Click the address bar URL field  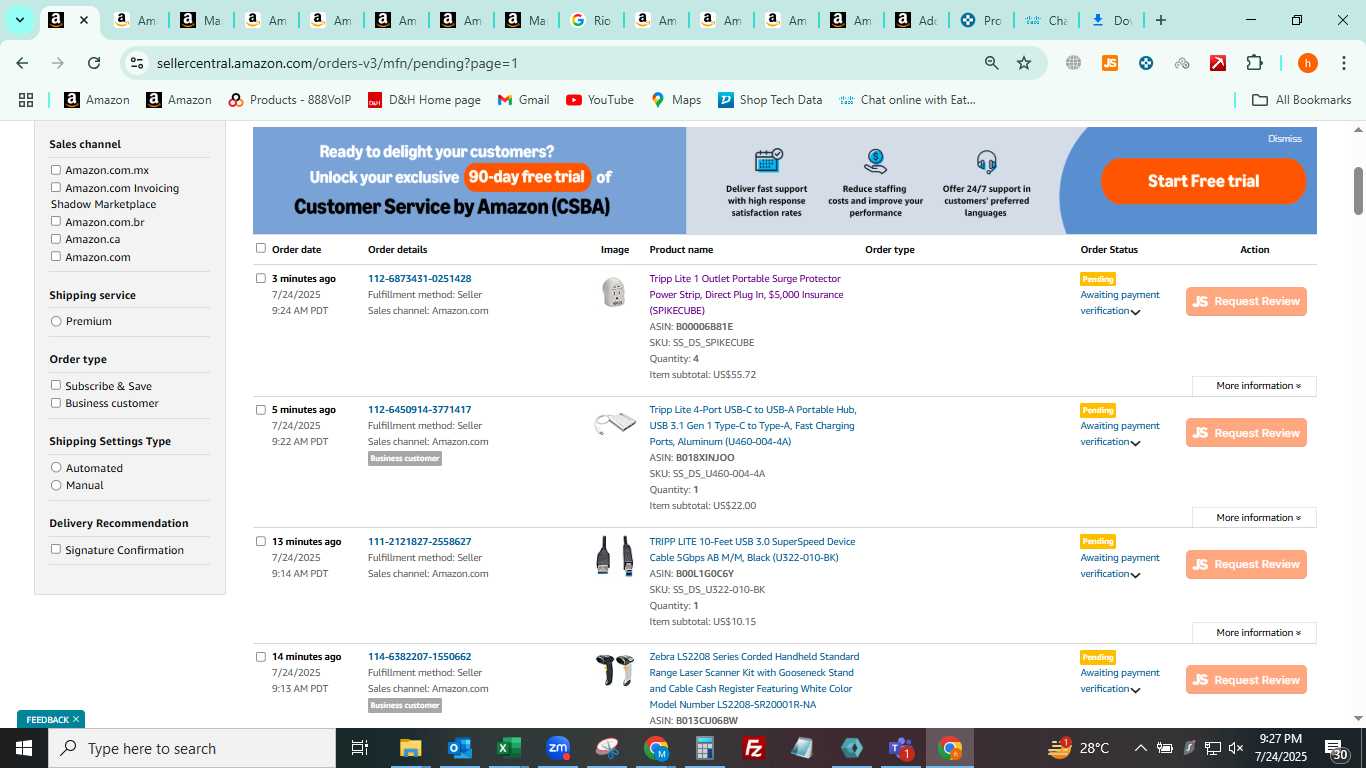pos(560,63)
